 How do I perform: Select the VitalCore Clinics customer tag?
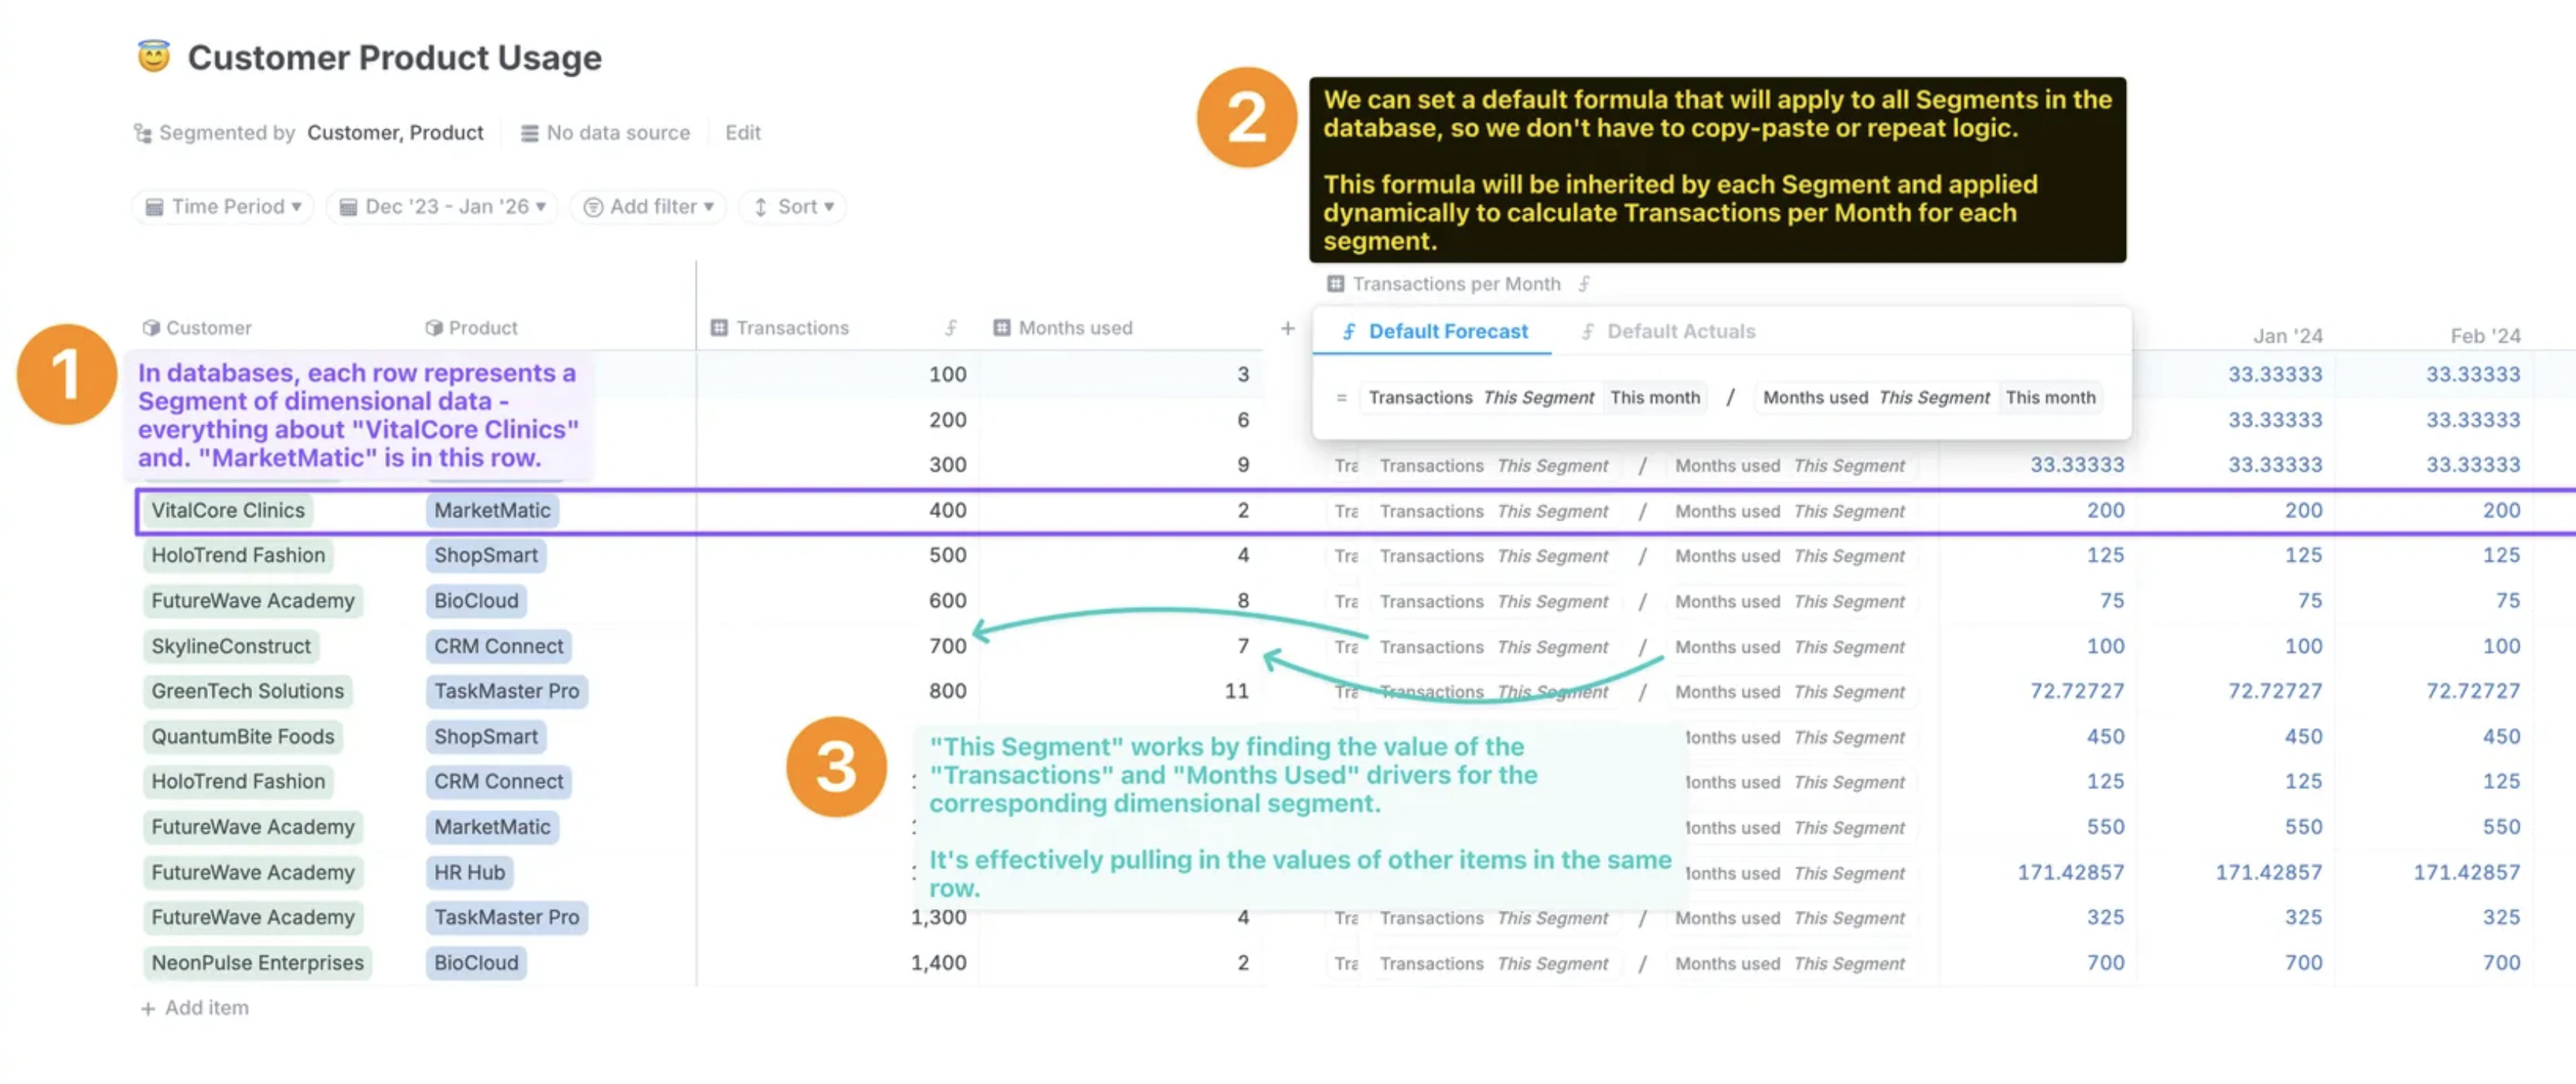click(228, 511)
